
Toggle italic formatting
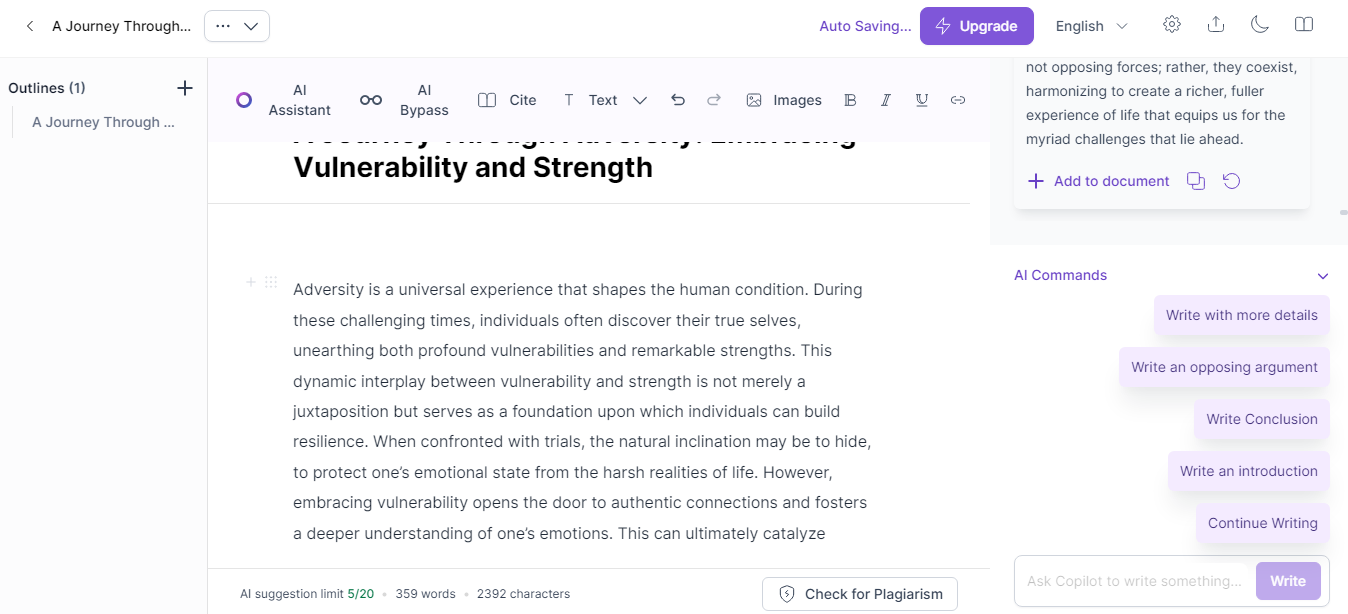click(x=886, y=100)
